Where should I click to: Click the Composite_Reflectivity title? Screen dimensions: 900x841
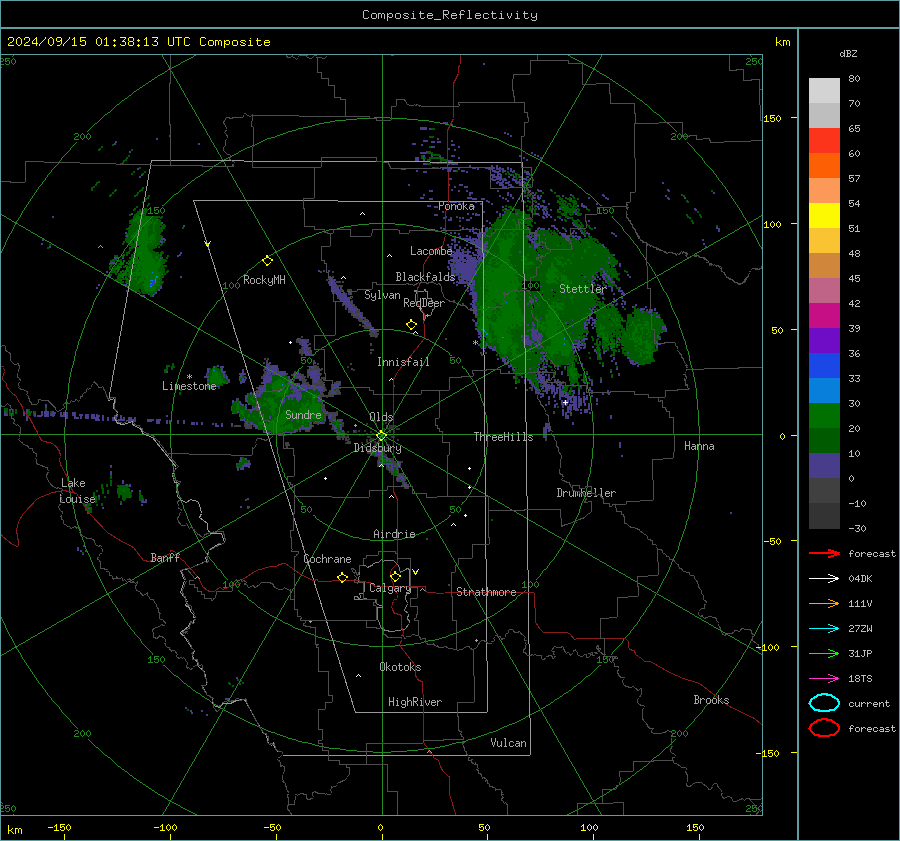click(449, 15)
